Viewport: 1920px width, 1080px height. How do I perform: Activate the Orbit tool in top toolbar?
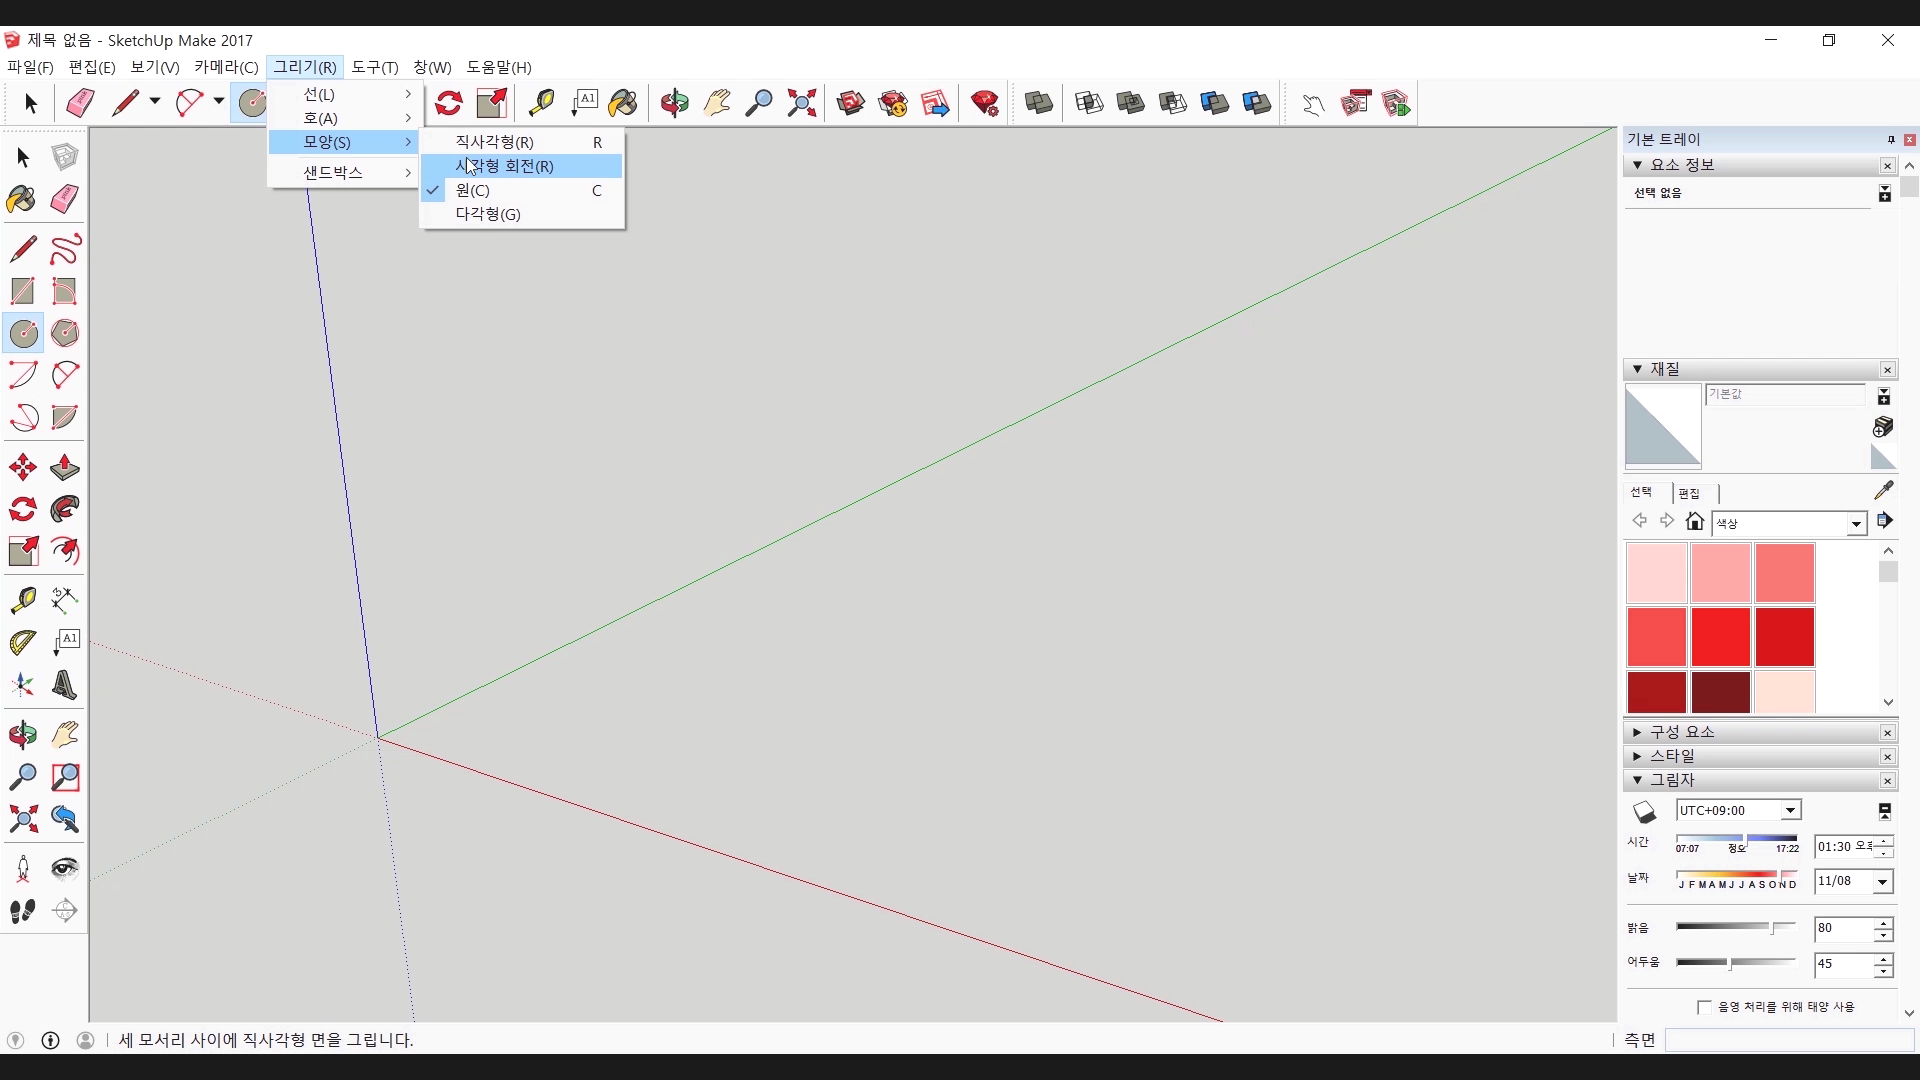point(674,103)
